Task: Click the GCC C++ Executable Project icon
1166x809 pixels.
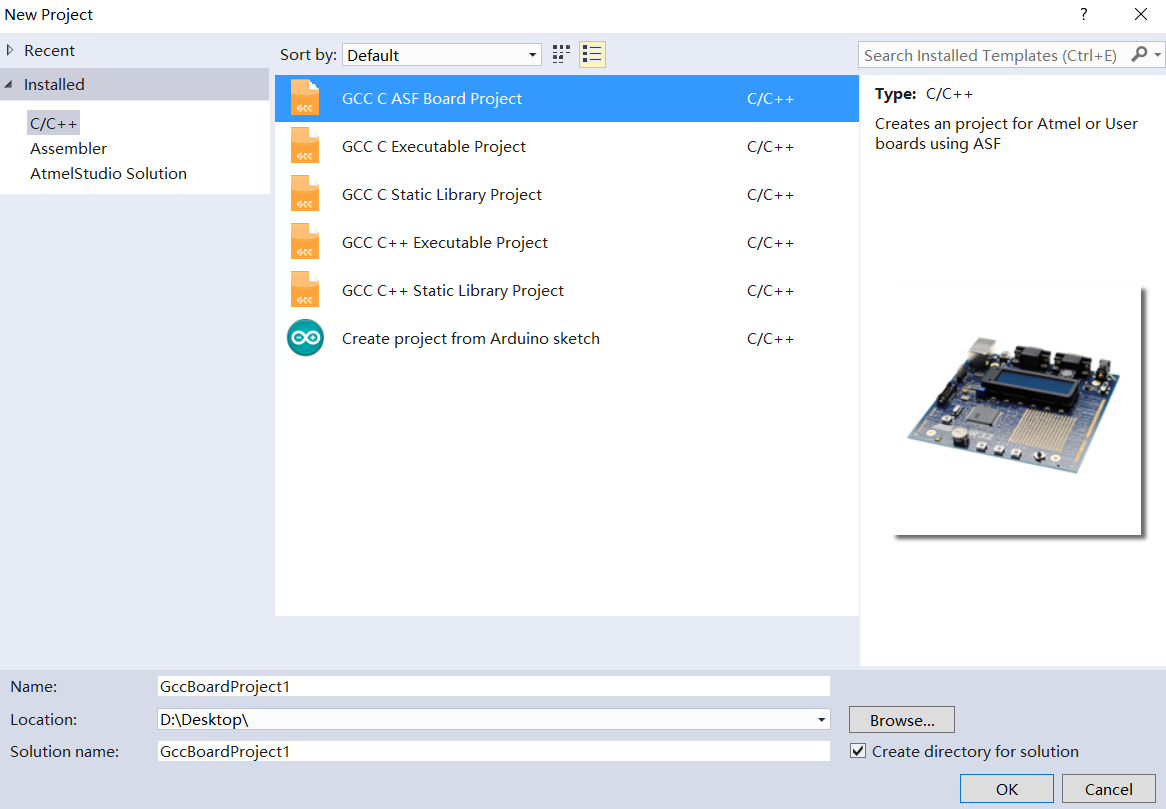Action: point(305,242)
